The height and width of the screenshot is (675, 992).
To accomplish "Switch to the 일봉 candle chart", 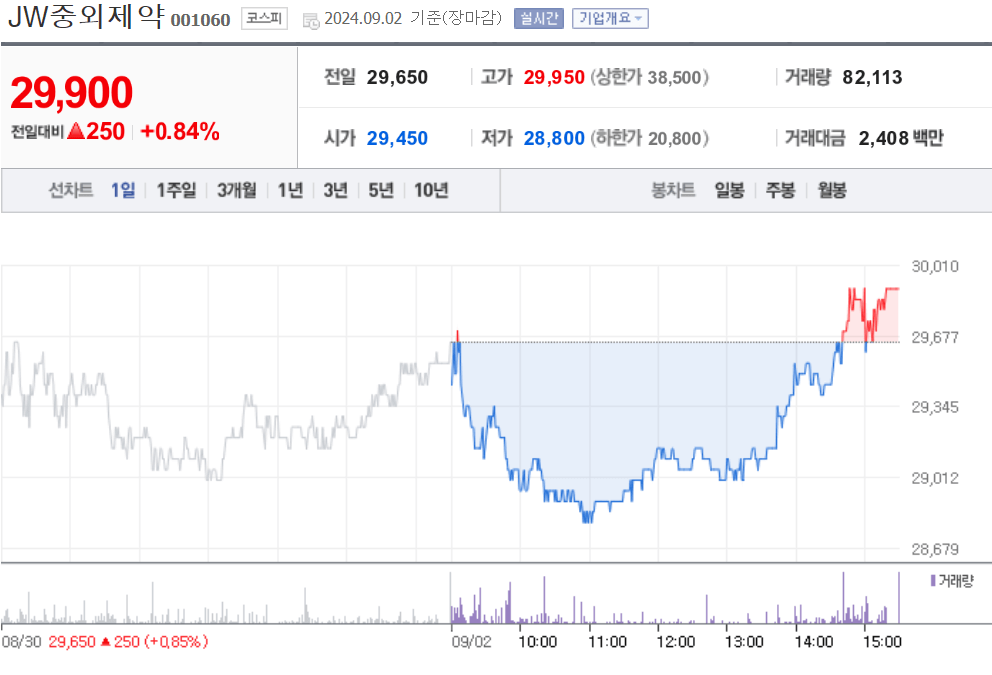I will coord(729,190).
